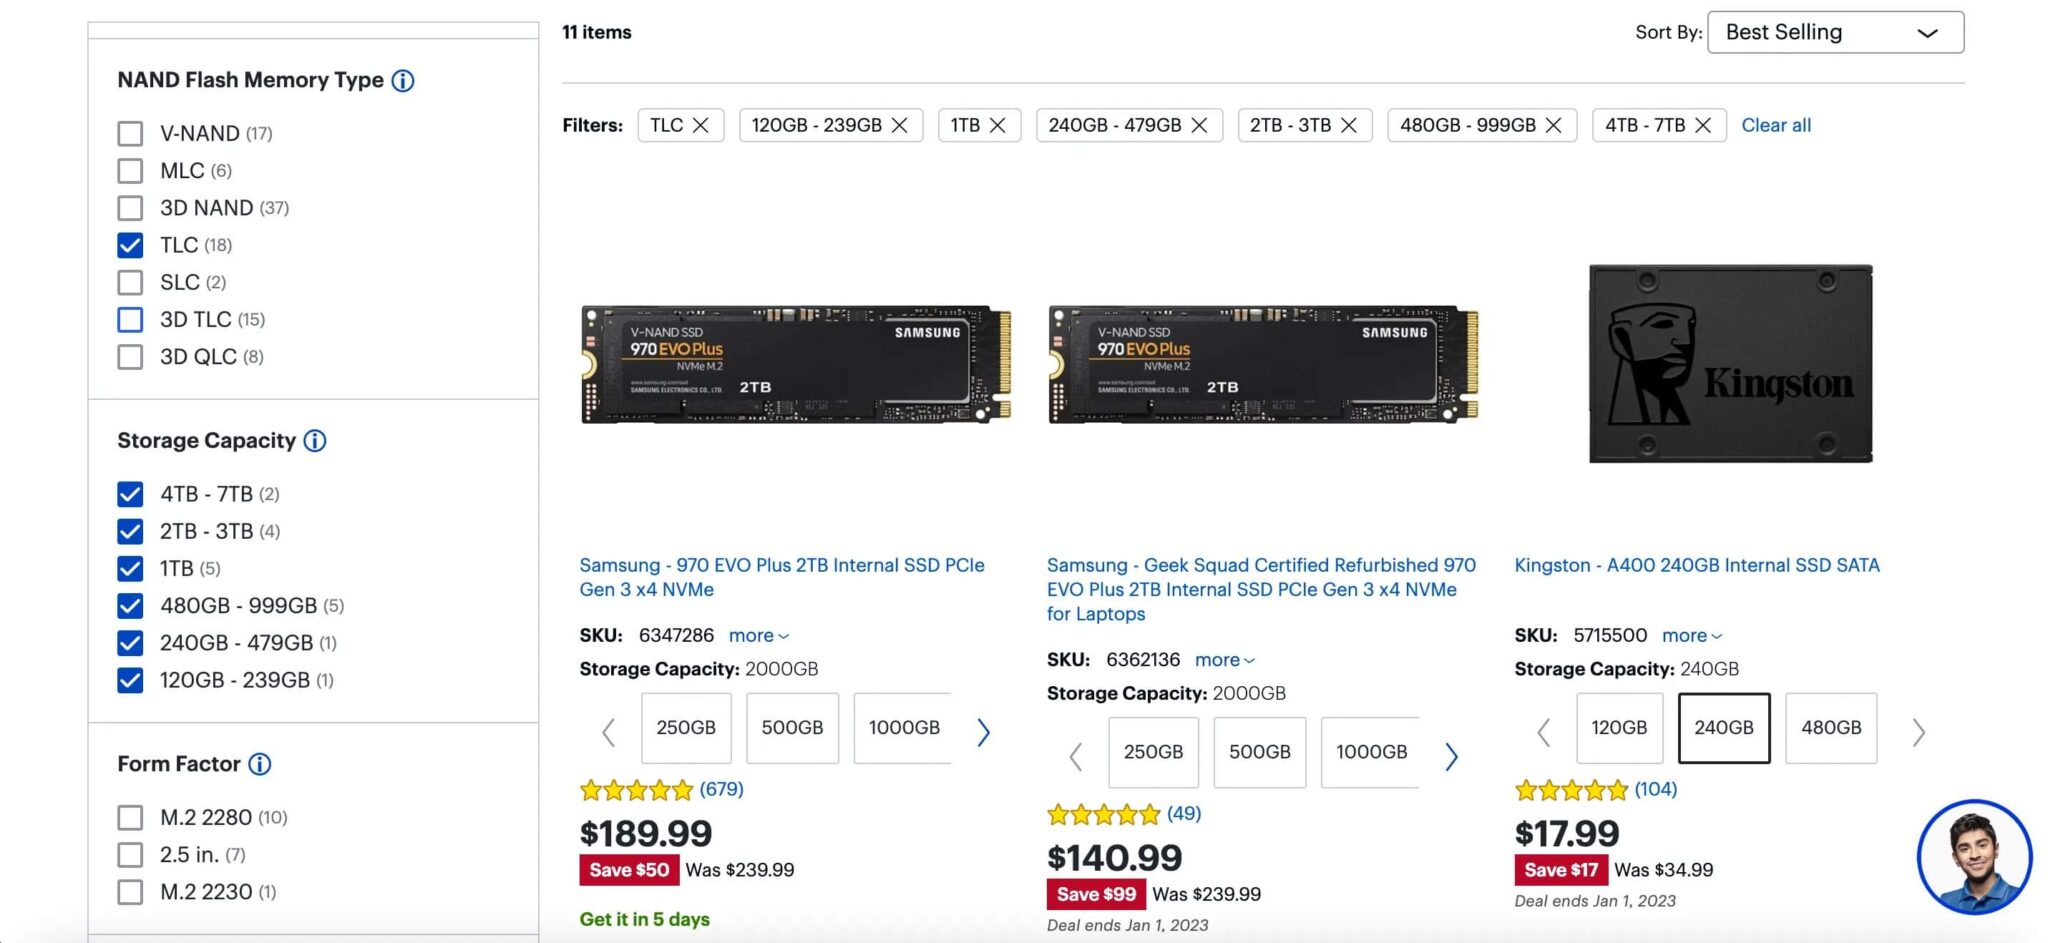Remove the 120GB - 239GB filter chip
The height and width of the screenshot is (943, 2048).
click(898, 125)
